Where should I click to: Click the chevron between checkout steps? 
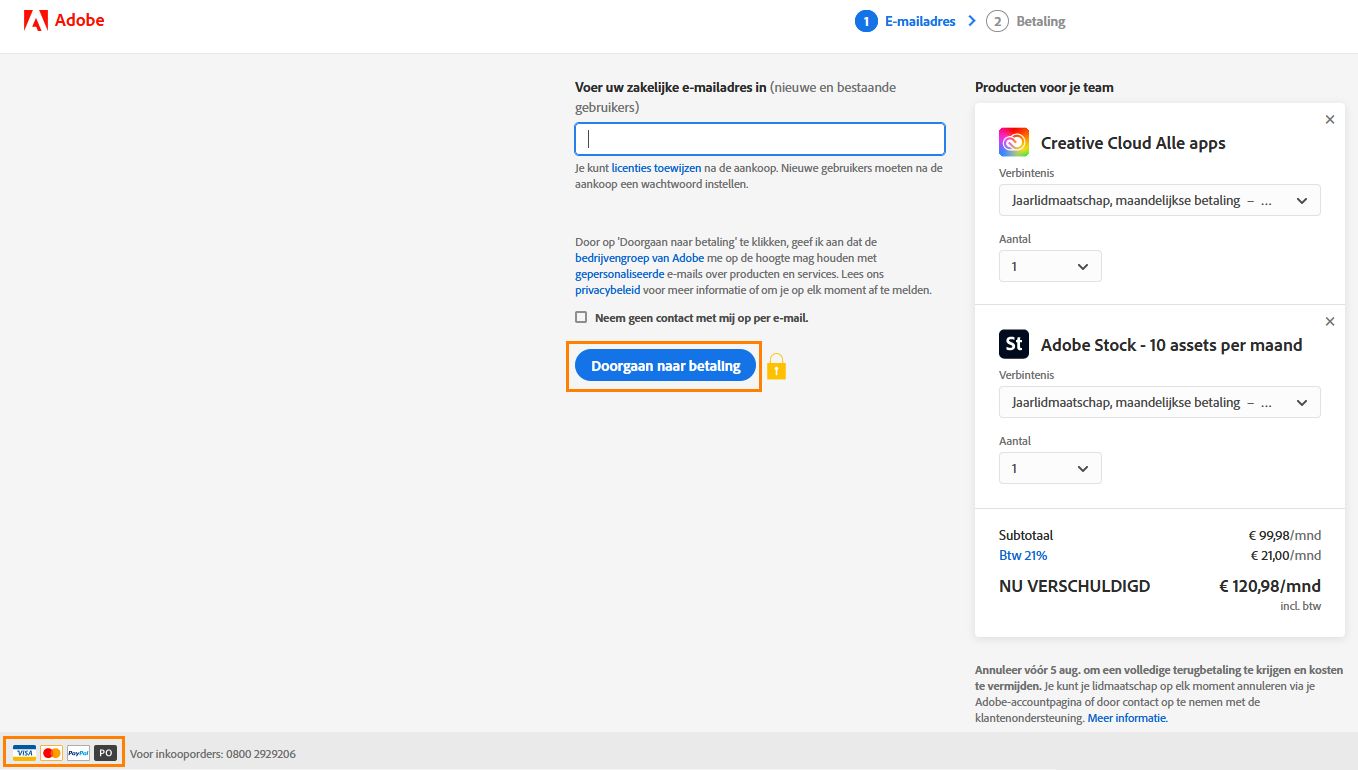click(x=971, y=21)
